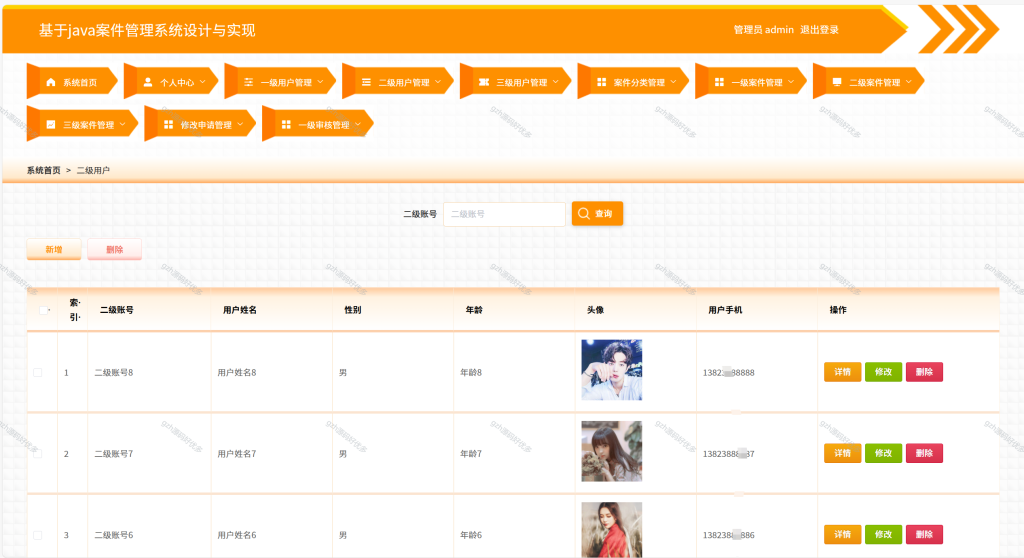
Task: Click the cell 年龄8
Action: pyautogui.click(x=471, y=372)
